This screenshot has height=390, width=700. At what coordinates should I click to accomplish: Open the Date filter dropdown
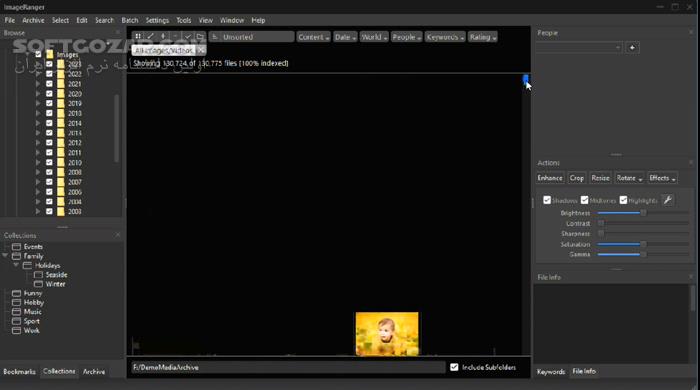tap(345, 37)
